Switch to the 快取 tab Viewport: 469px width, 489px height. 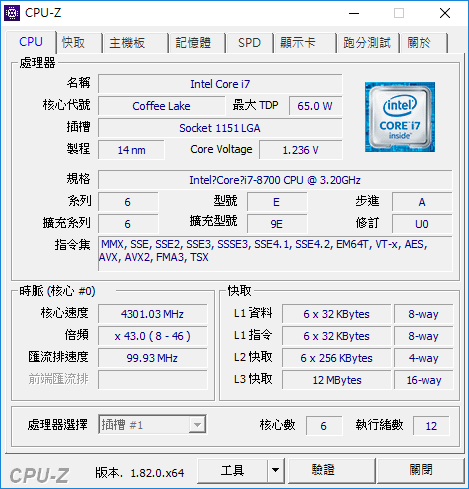[79, 43]
